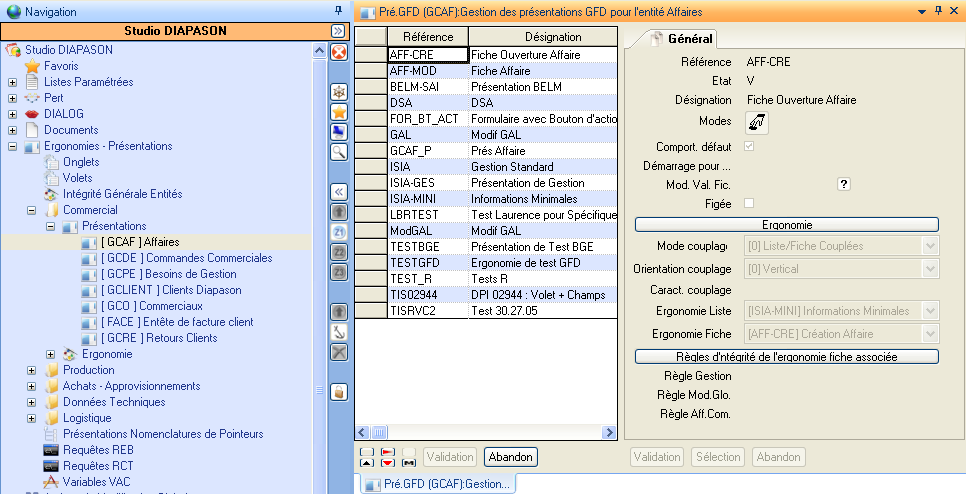
Task: Open the Ergonomie Fiche dropdown
Action: click(930, 334)
